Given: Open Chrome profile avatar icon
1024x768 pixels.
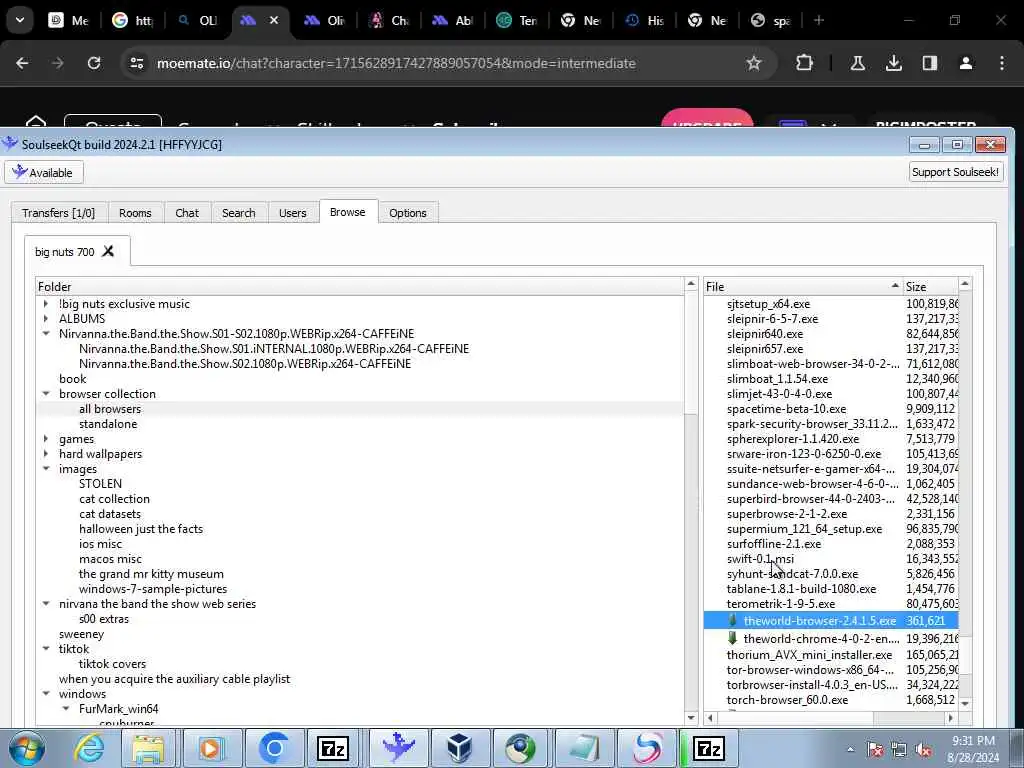Looking at the screenshot, I should click(966, 63).
